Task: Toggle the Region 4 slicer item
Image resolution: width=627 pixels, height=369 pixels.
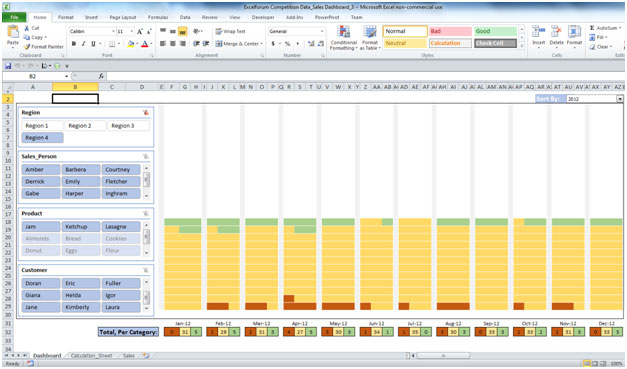Action: 42,138
